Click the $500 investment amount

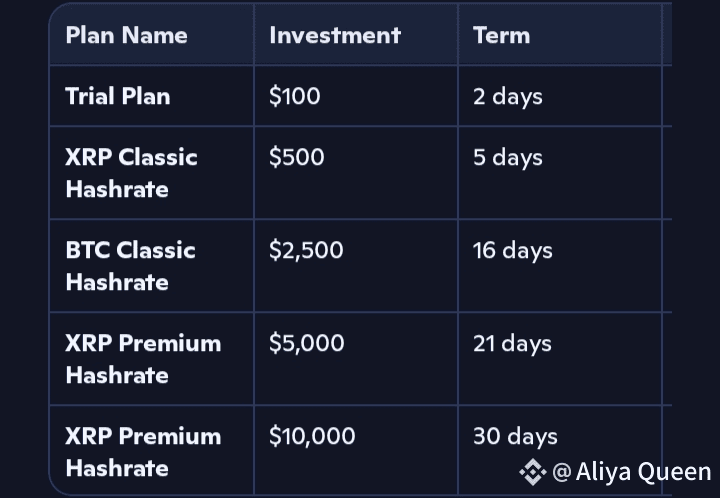(297, 157)
